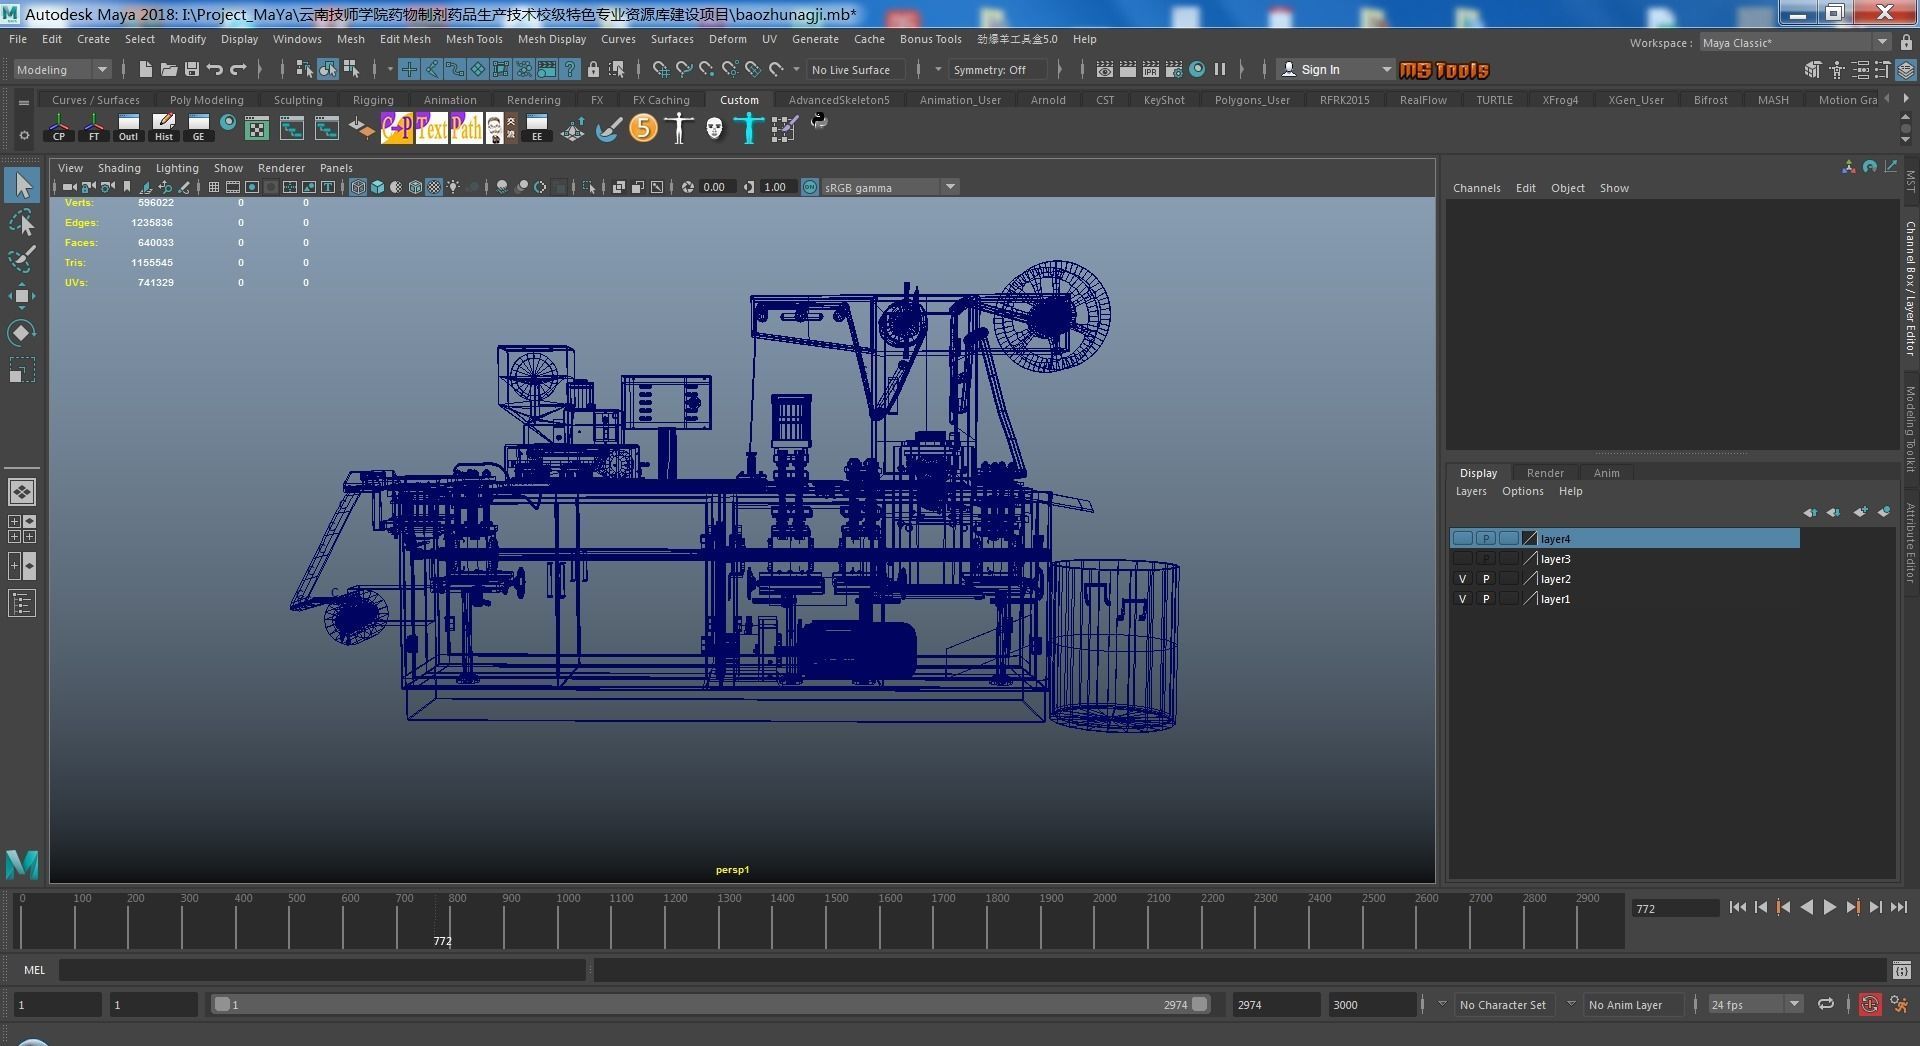
Task: Select the Move tool in the toolbox
Action: (22, 295)
